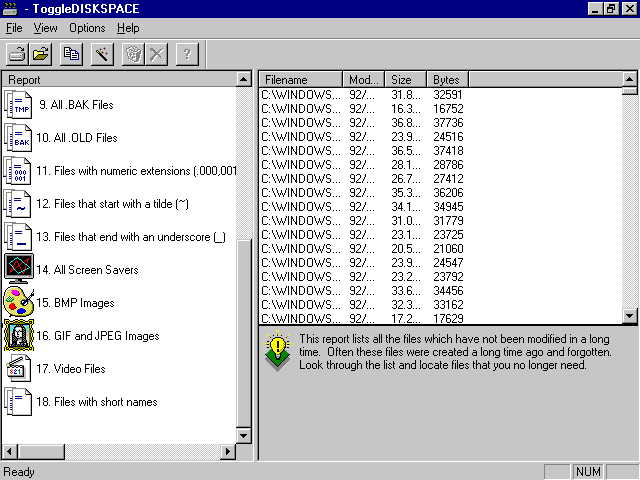The image size is (640, 480).
Task: Click the magic wand wizard icon
Action: (x=101, y=54)
